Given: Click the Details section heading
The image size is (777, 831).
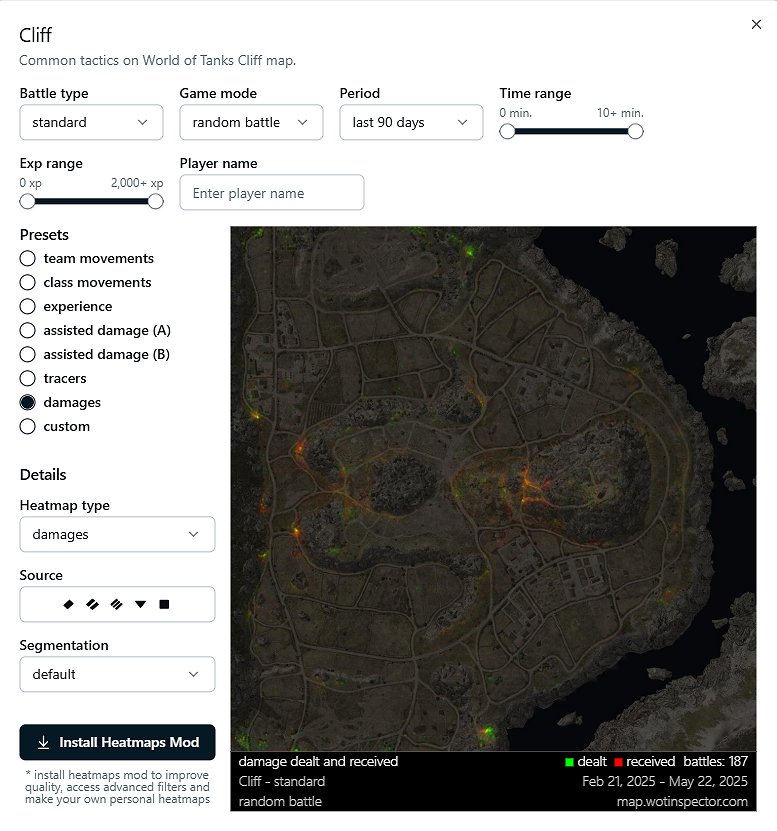Looking at the screenshot, I should click(x=43, y=474).
